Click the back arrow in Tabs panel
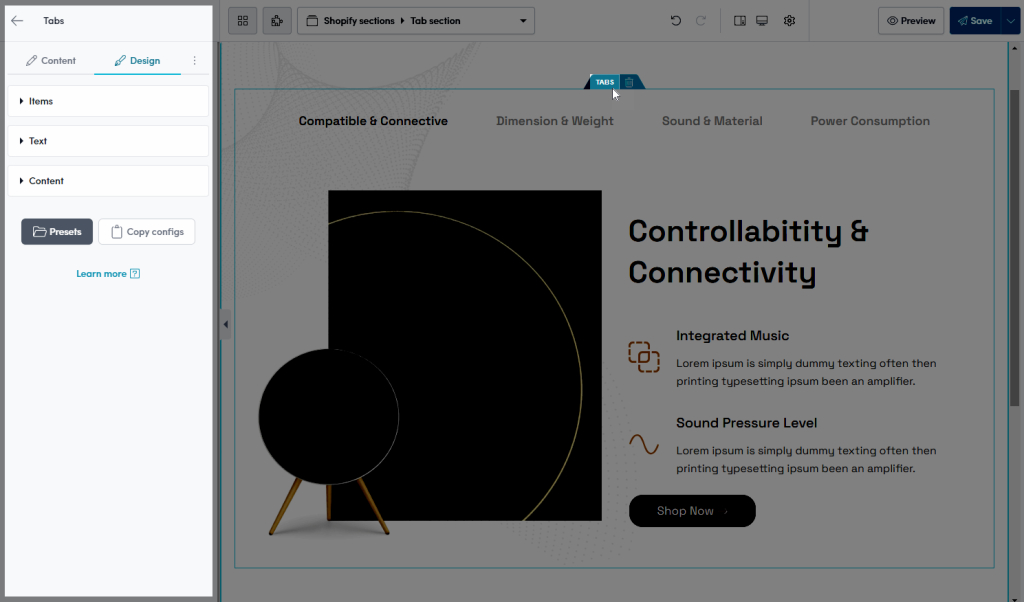The height and width of the screenshot is (602, 1024). (x=18, y=21)
